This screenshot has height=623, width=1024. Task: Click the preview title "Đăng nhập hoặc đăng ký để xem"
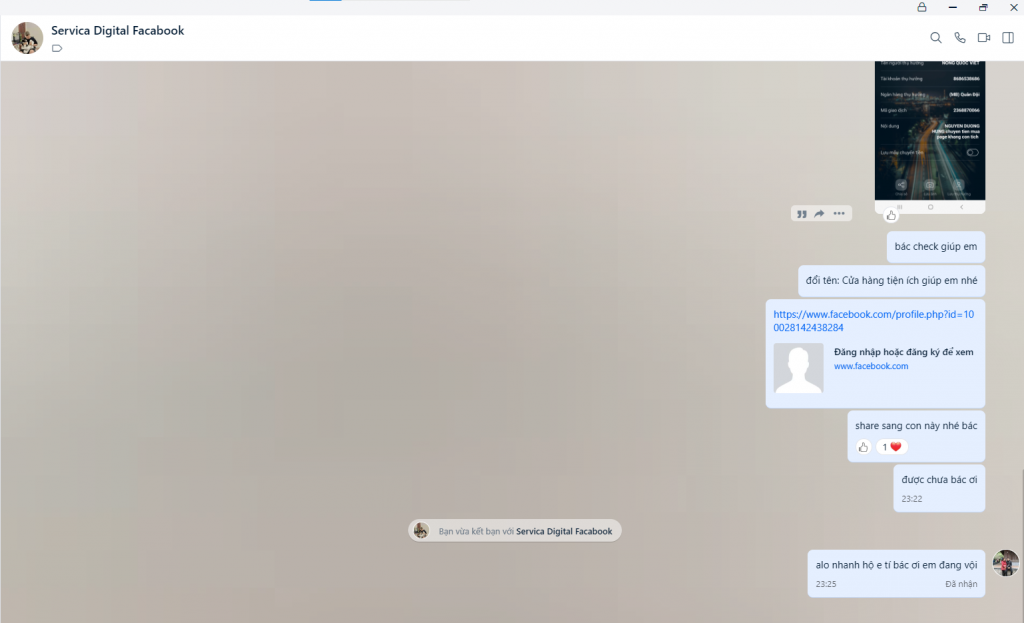(x=904, y=352)
